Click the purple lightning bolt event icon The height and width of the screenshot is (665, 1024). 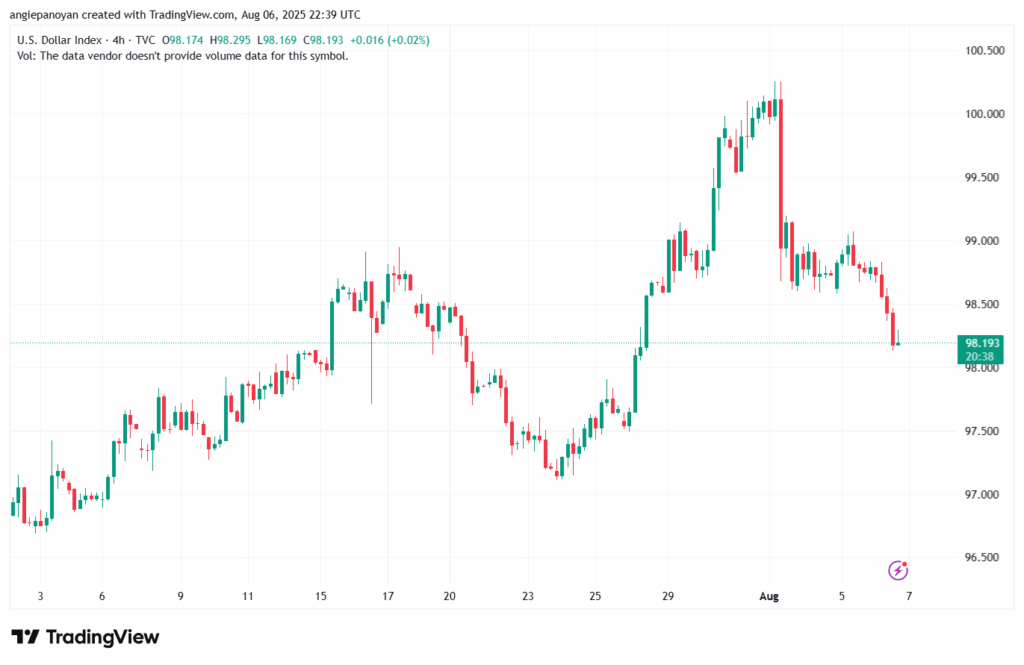pyautogui.click(x=898, y=570)
